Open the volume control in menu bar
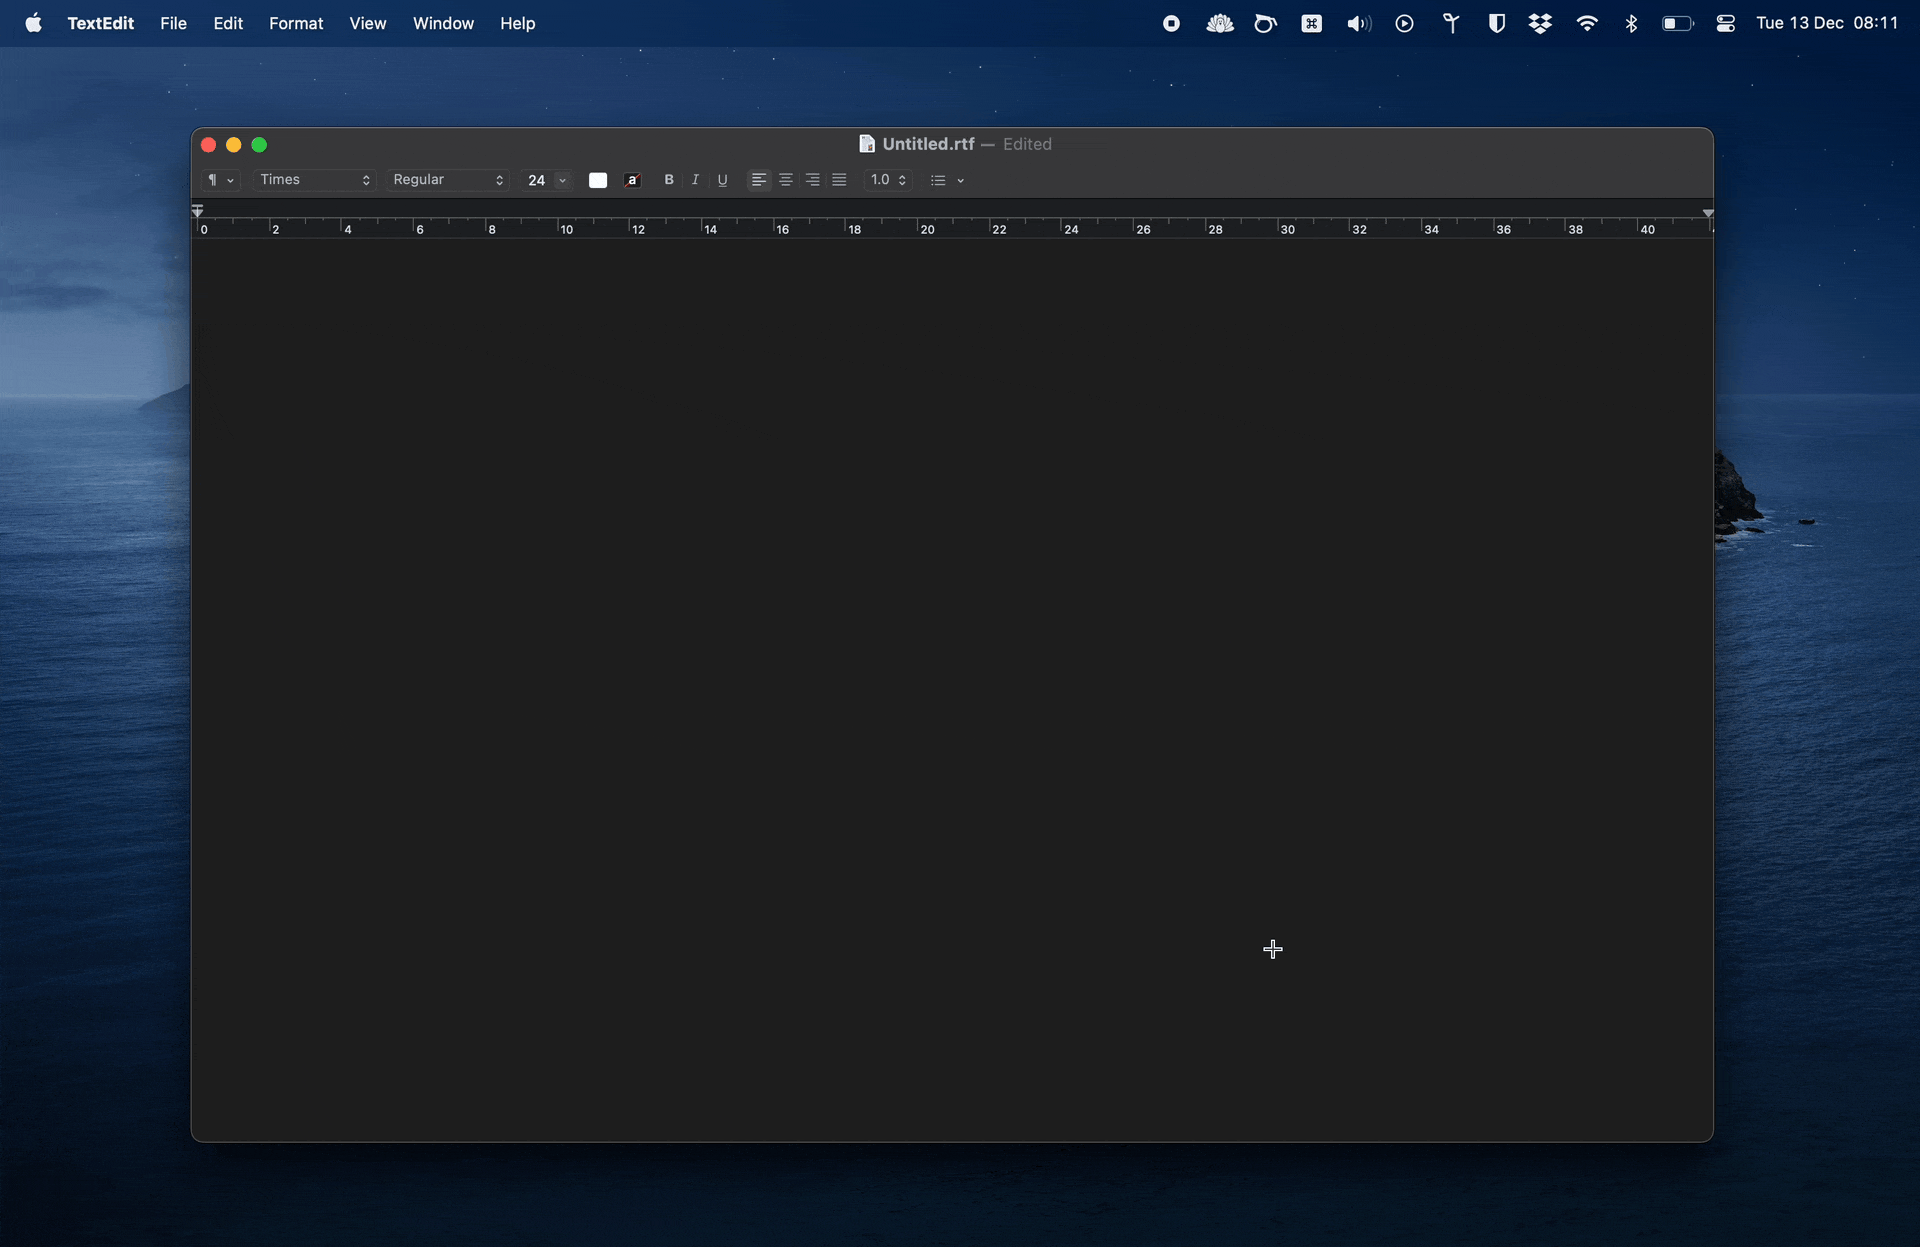This screenshot has height=1247, width=1920. pyautogui.click(x=1358, y=23)
